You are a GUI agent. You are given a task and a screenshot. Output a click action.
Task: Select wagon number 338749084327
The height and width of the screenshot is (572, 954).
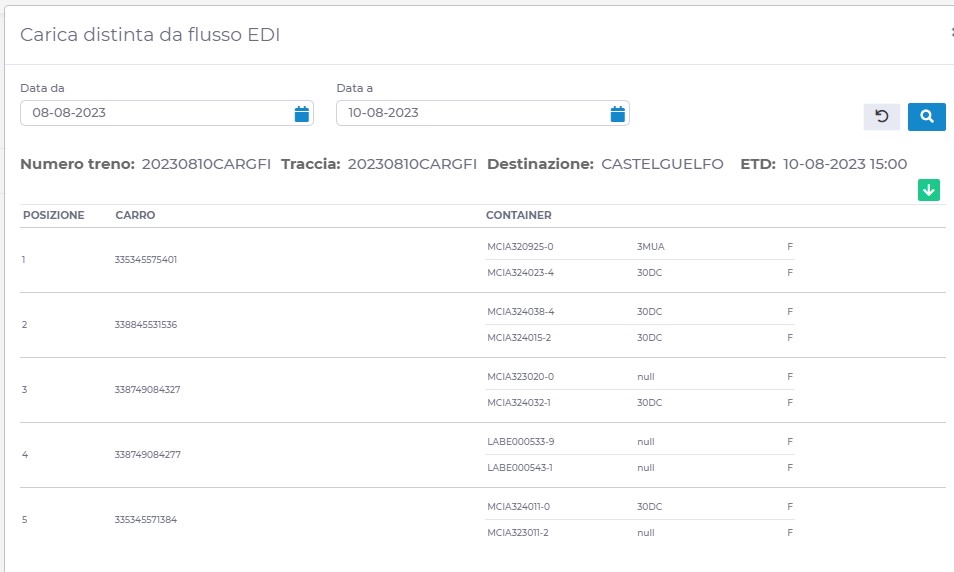[x=147, y=390]
